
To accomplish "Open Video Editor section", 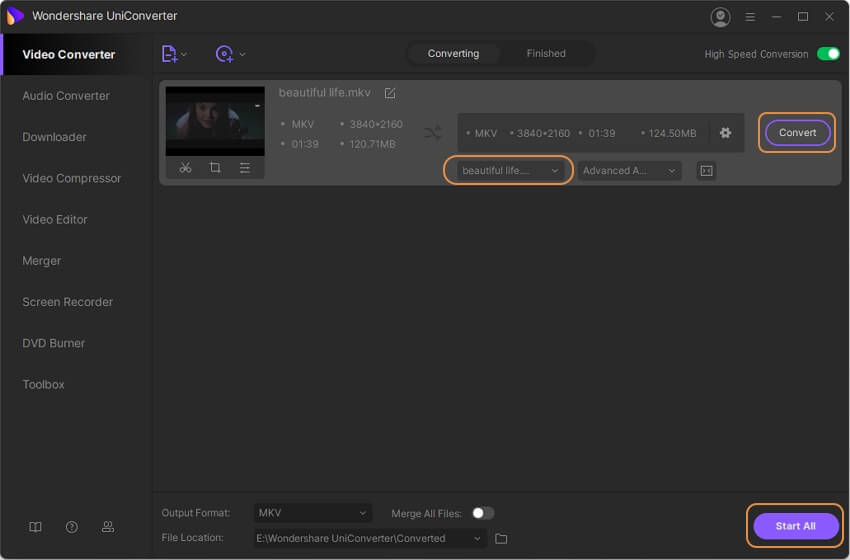I will [x=55, y=220].
